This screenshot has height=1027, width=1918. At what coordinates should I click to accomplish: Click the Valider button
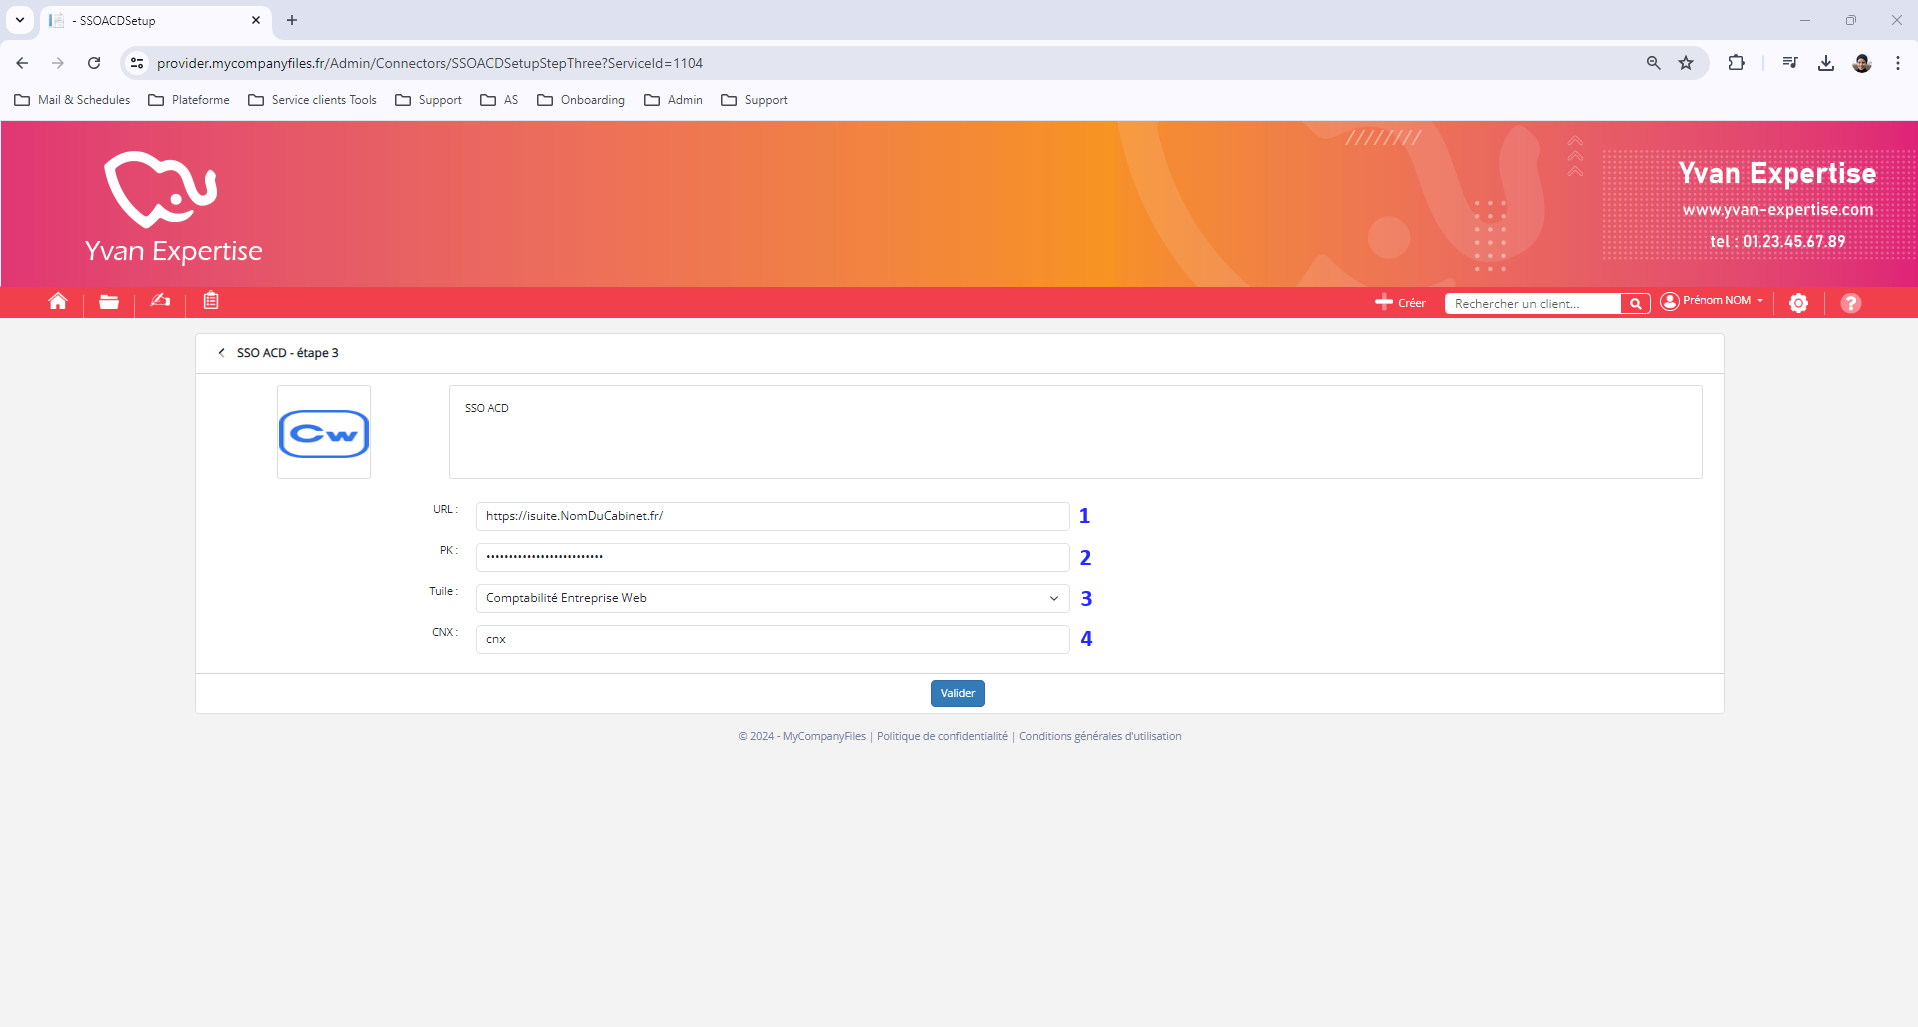coord(957,694)
